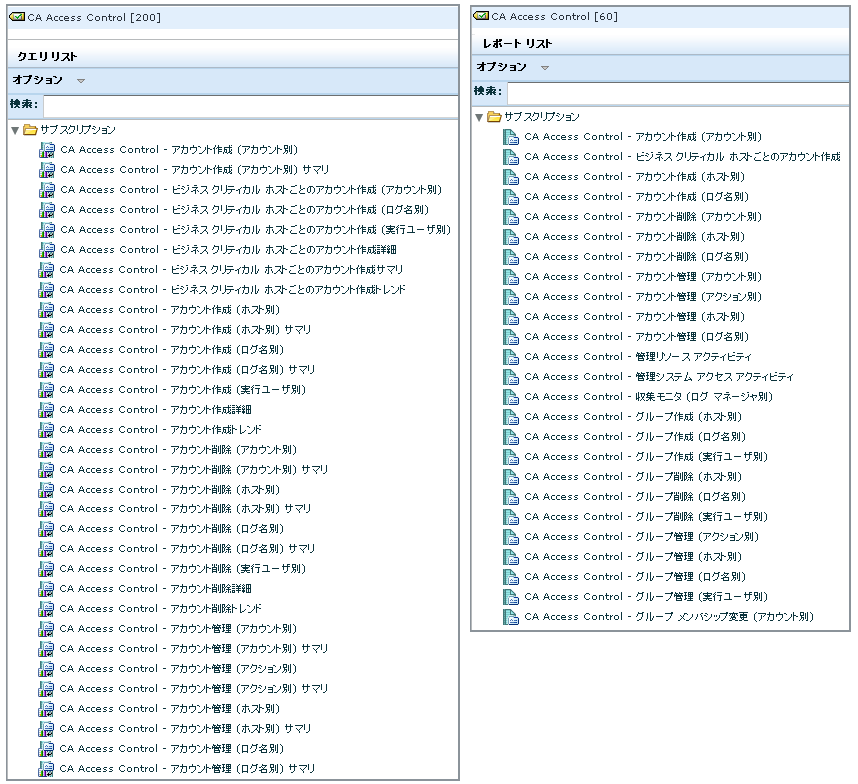Image resolution: width=858 pixels, height=784 pixels.
Task: Click report icon for 管理リソース アクティビティ
Action: [x=511, y=357]
